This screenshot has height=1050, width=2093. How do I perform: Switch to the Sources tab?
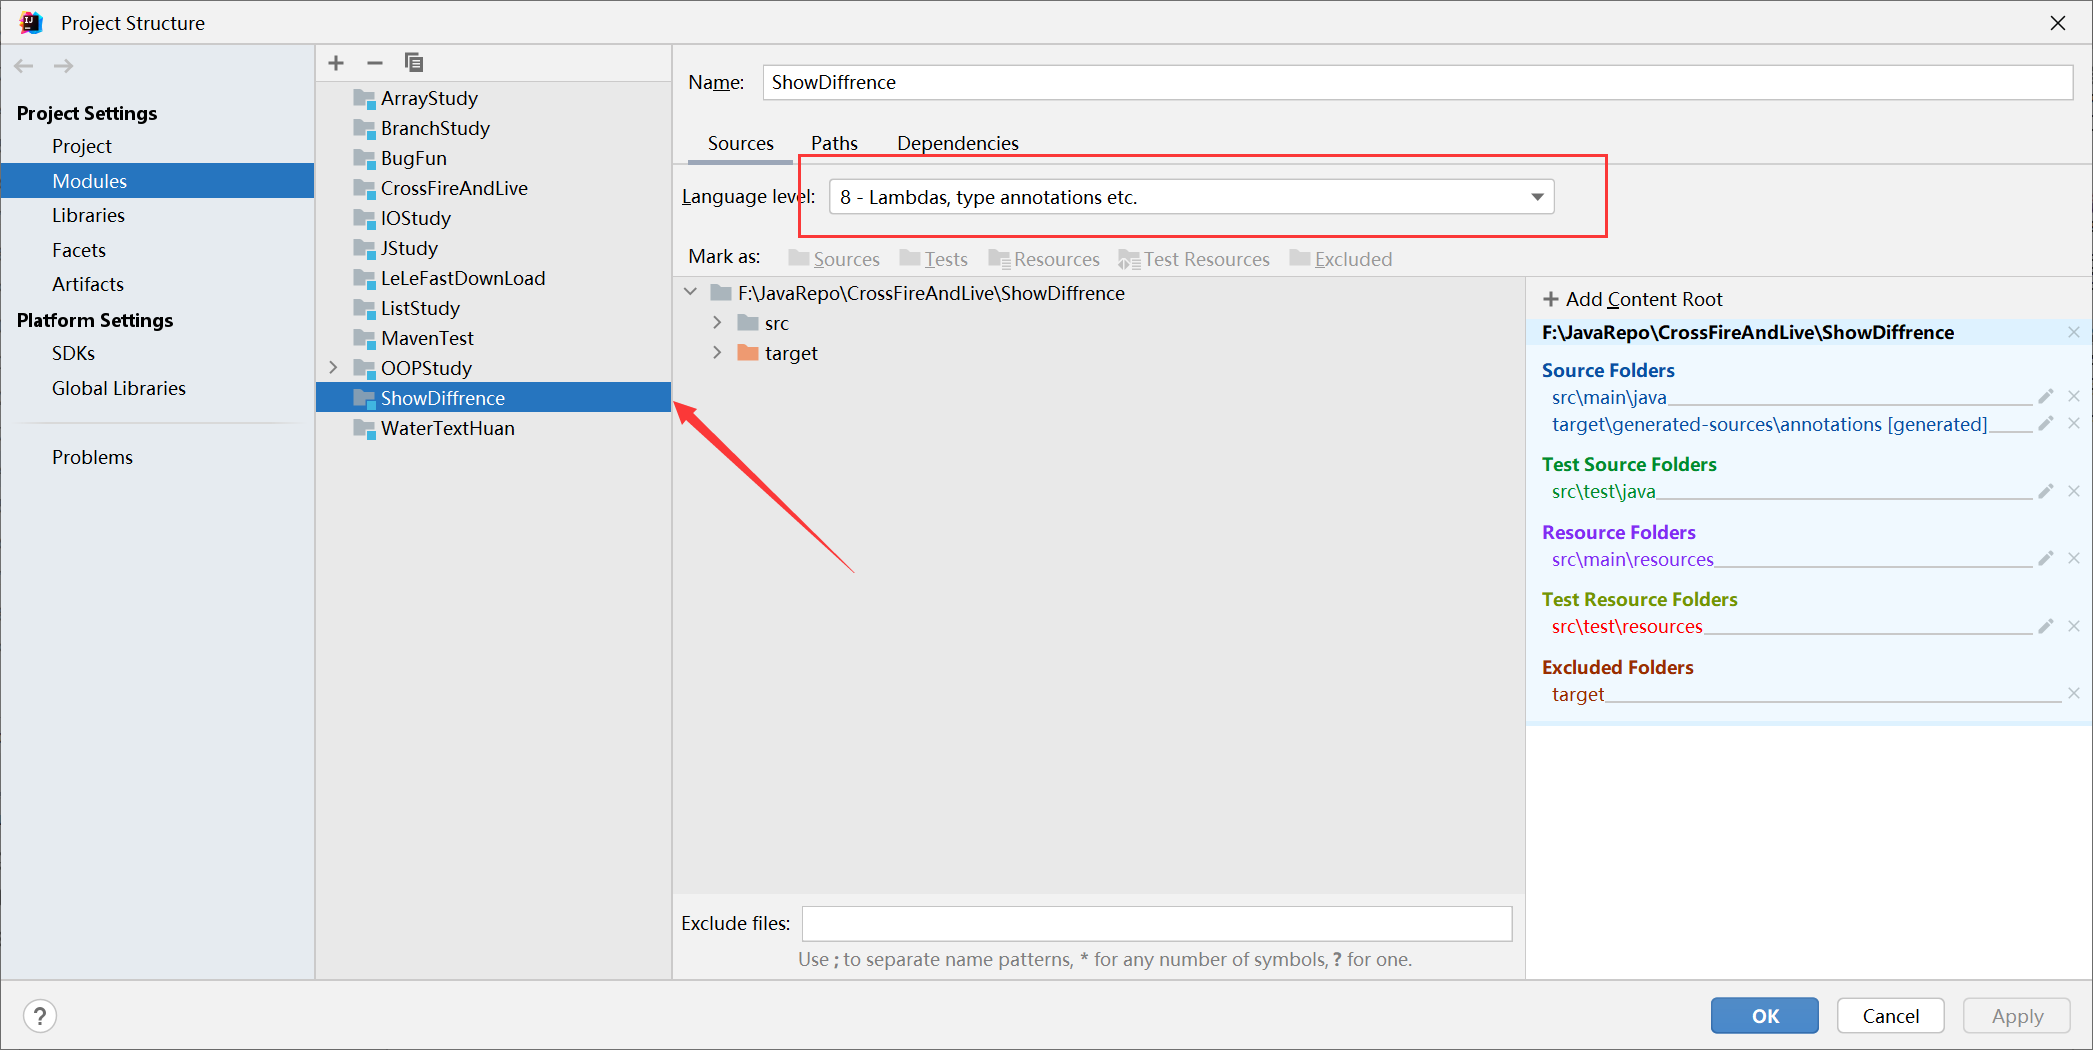click(740, 143)
